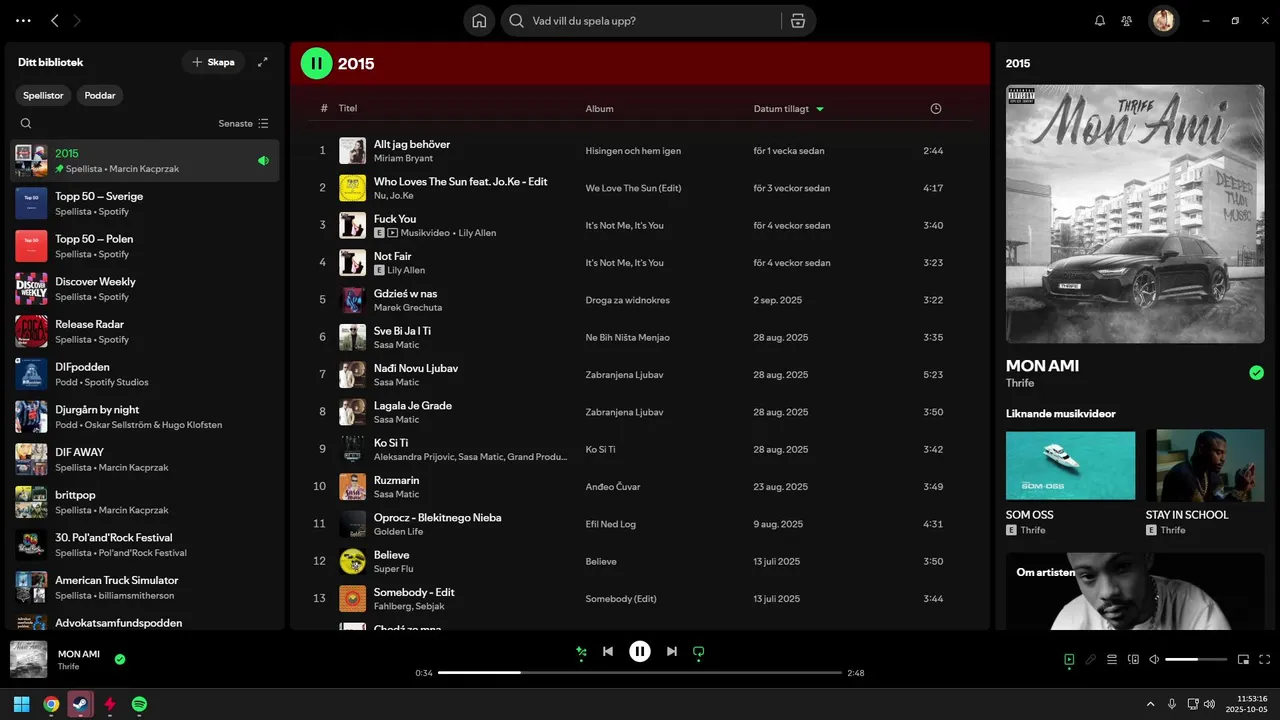
Task: Show hidden system tray icons chevron
Action: pyautogui.click(x=1150, y=704)
